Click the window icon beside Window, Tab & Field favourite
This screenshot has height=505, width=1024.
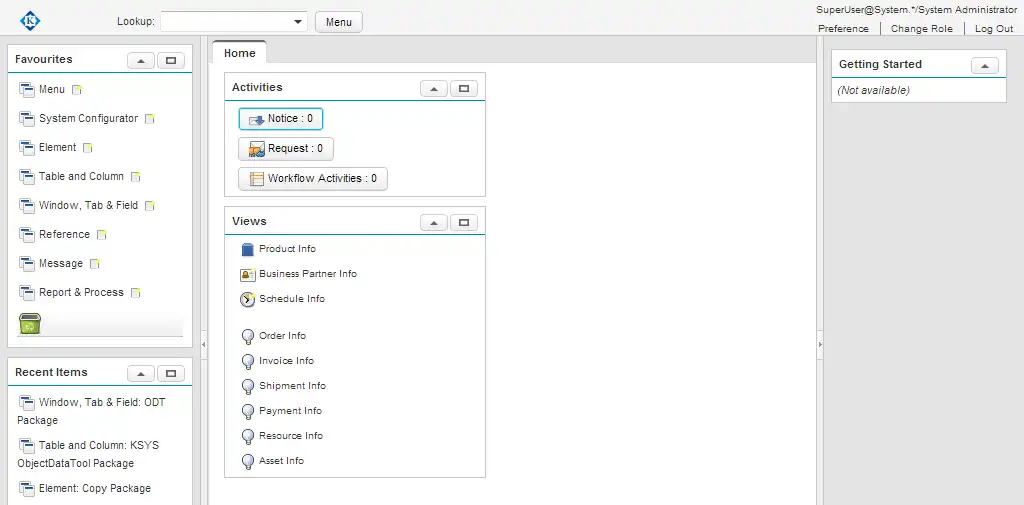pos(27,206)
